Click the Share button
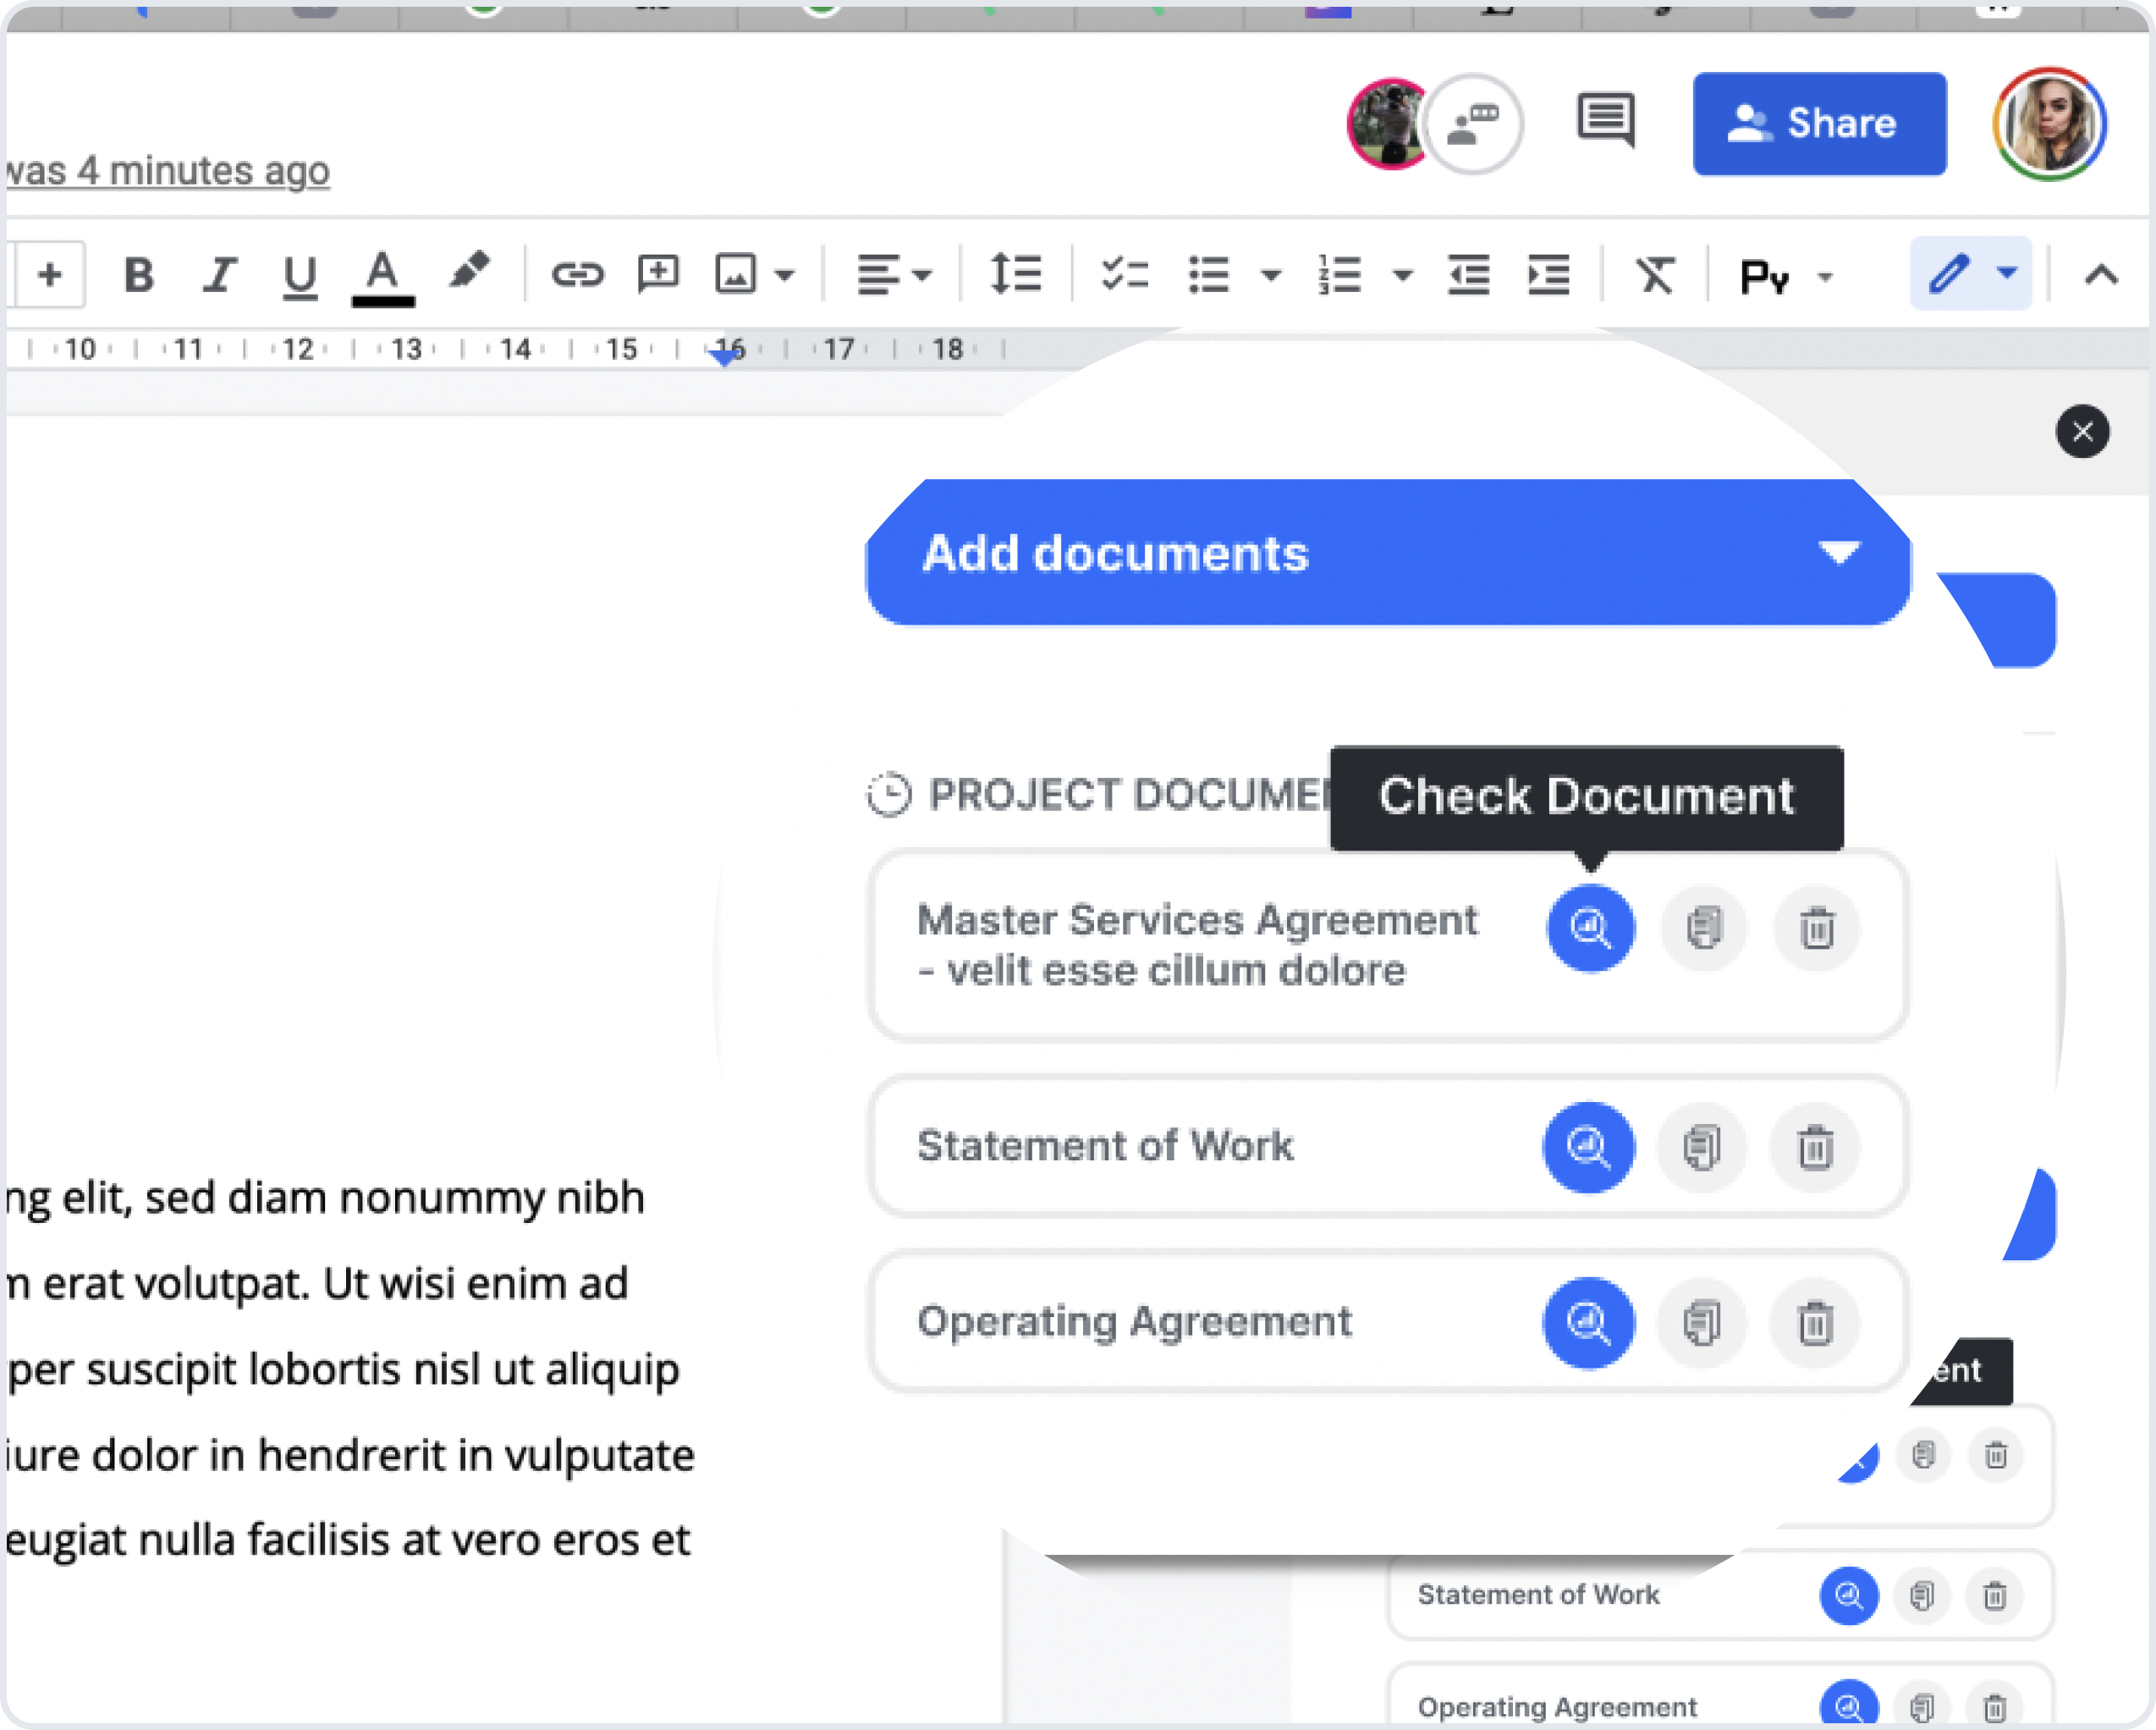The height and width of the screenshot is (1730, 2156). pos(1819,124)
